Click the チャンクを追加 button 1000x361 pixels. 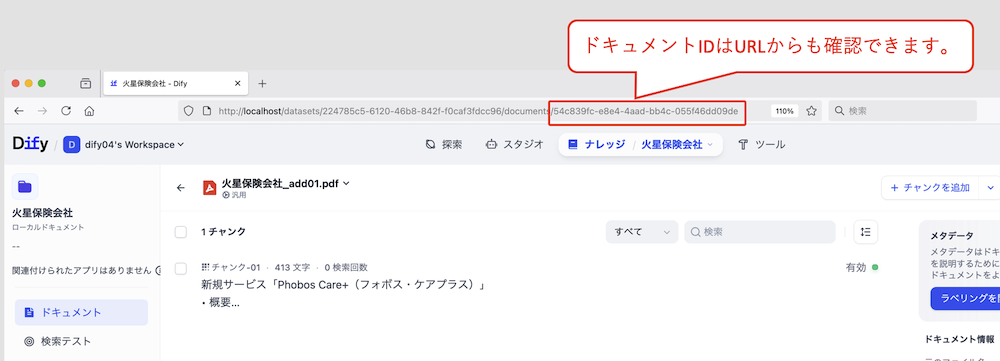pos(930,188)
